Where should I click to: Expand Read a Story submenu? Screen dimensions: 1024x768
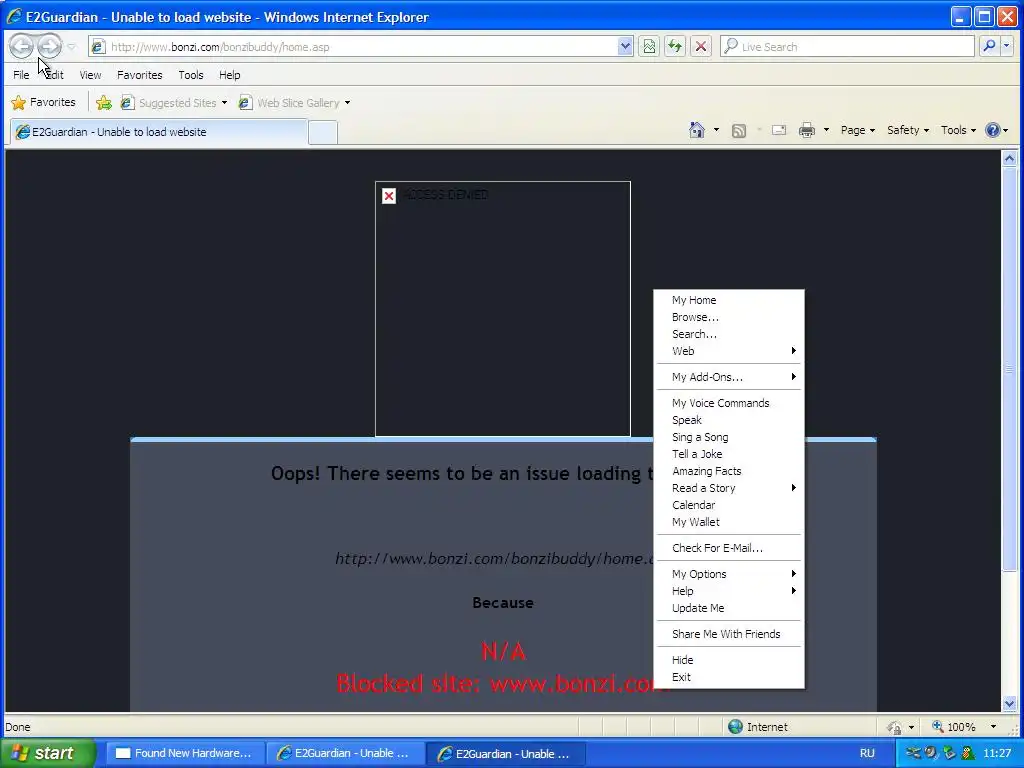[729, 488]
